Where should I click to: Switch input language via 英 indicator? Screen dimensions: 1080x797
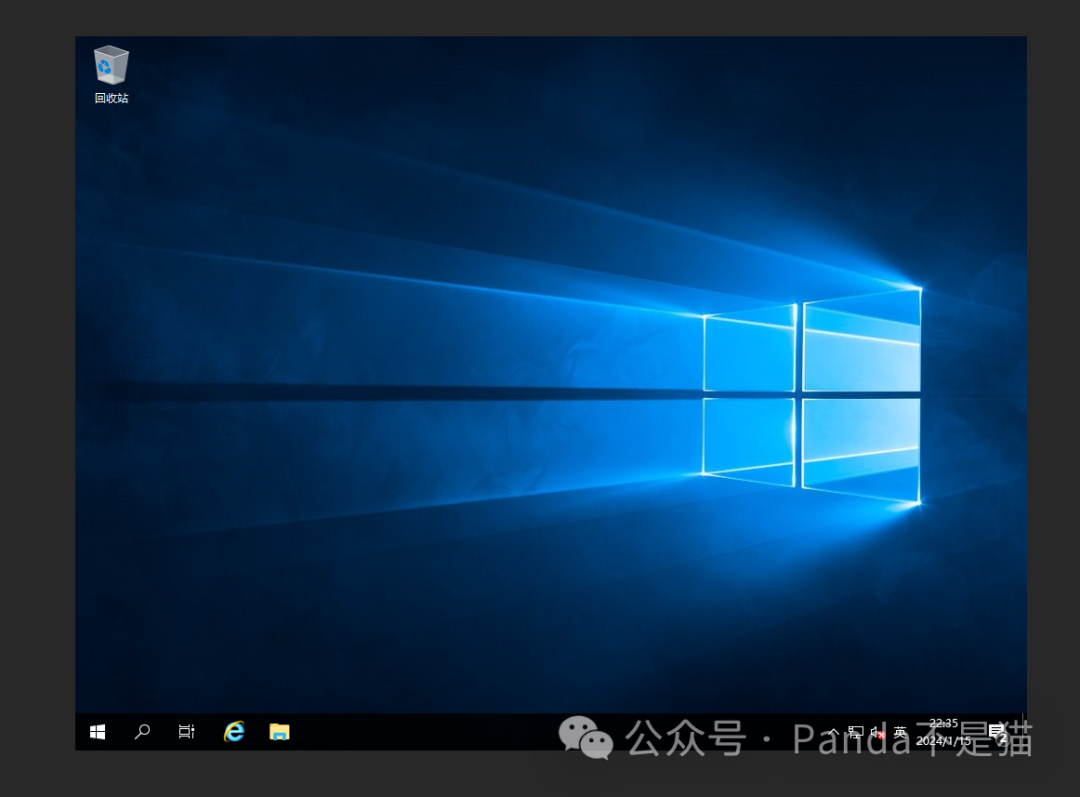[900, 732]
